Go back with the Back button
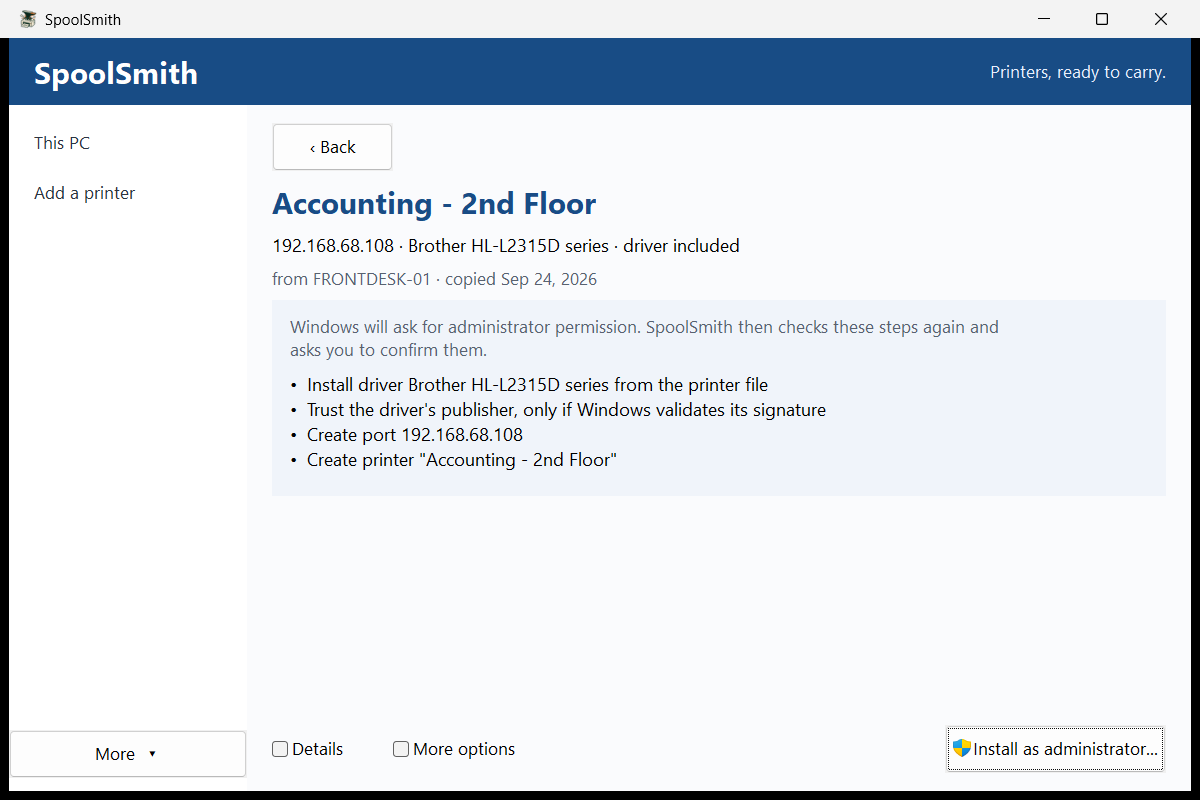This screenshot has width=1200, height=800. point(332,147)
